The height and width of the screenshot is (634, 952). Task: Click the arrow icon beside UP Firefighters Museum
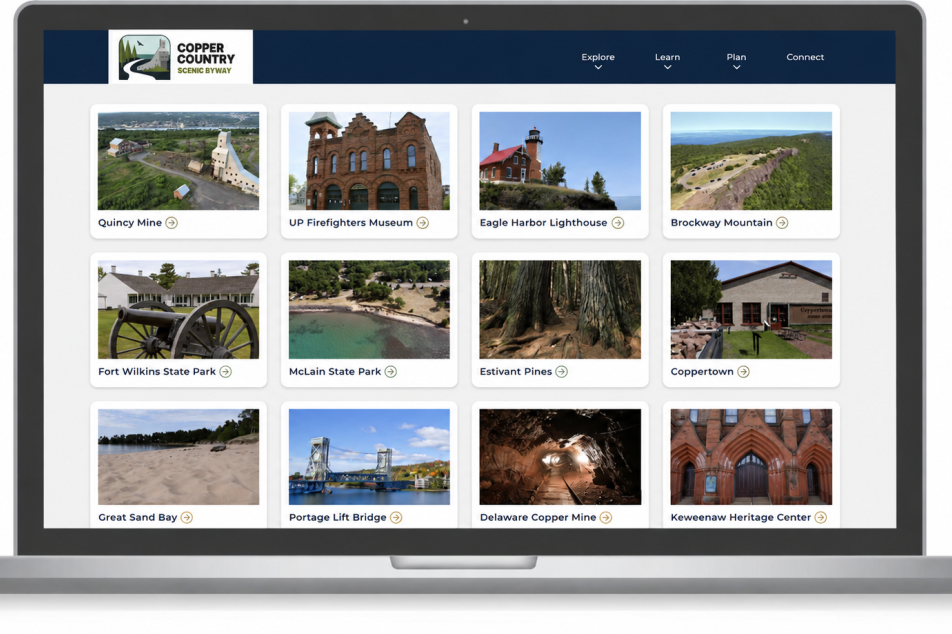pos(423,223)
